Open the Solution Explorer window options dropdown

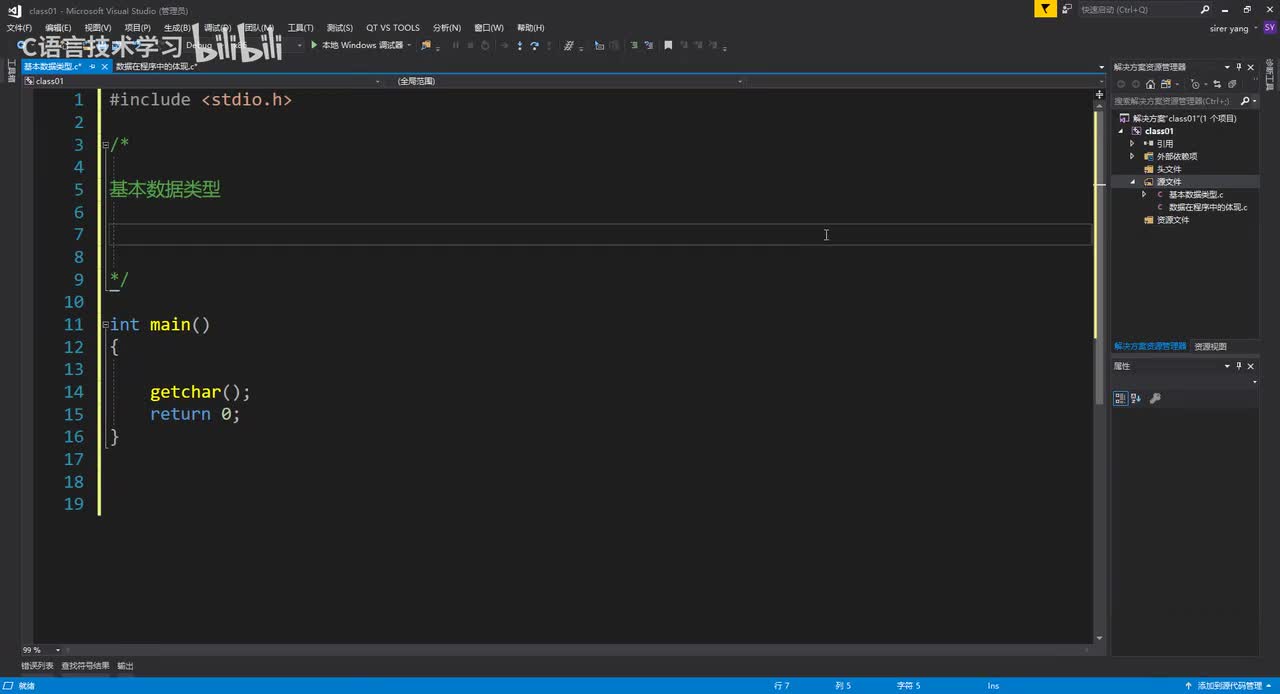[1227, 67]
